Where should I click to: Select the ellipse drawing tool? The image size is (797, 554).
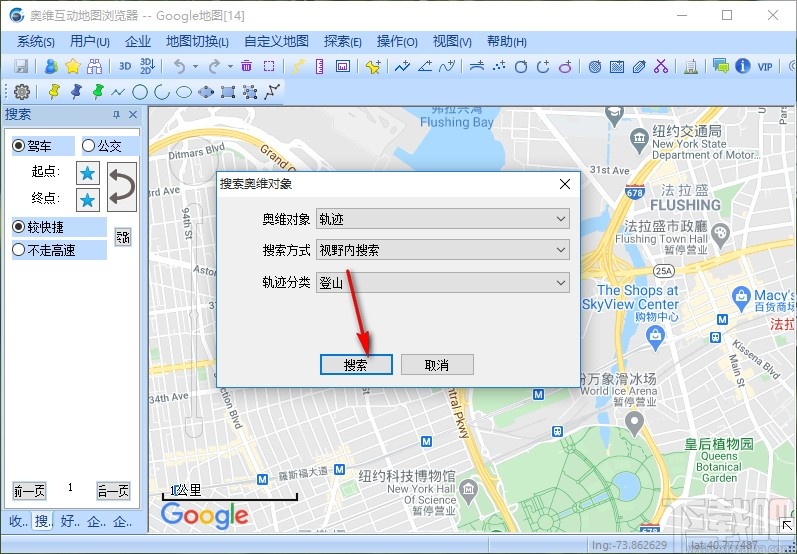tap(183, 92)
